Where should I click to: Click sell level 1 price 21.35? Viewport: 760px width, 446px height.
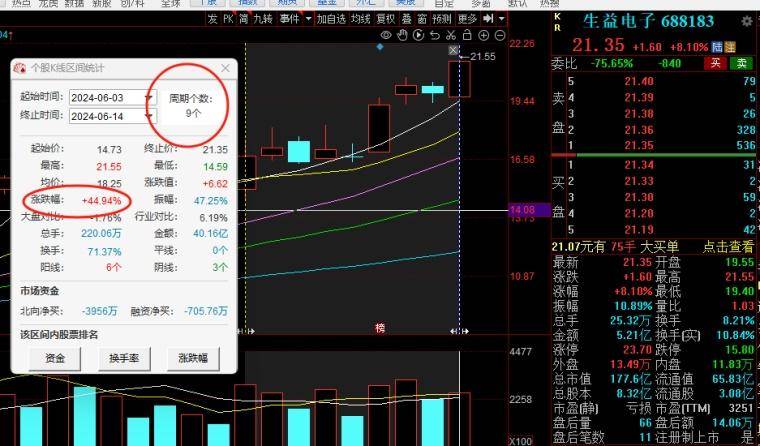tap(639, 145)
